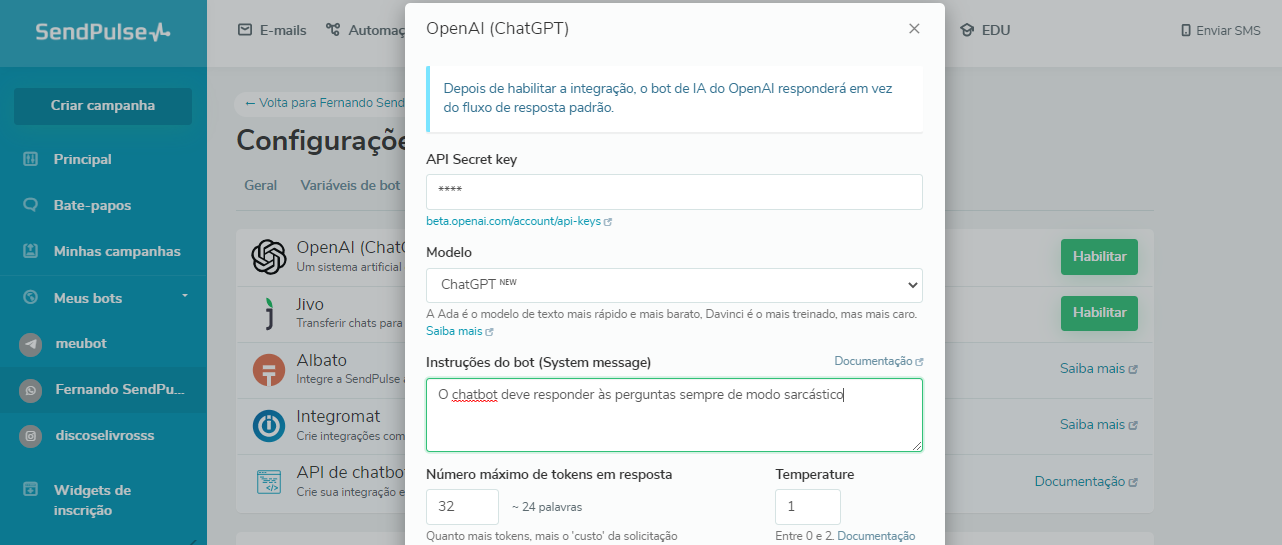Viewport: 1282px width, 545px height.
Task: Click Habilitar button for OpenAI integration
Action: [1099, 257]
